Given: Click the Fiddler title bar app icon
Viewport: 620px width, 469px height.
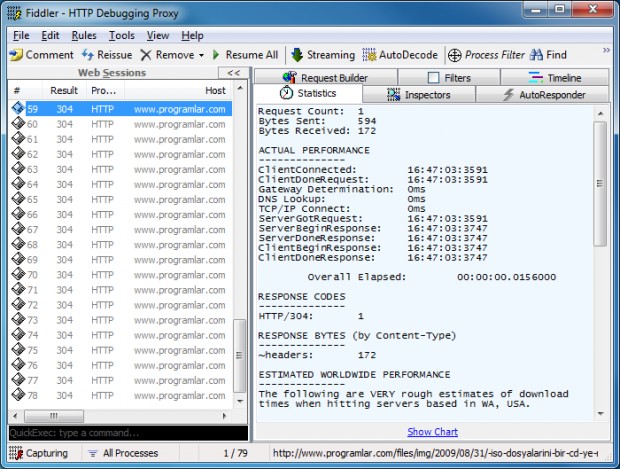Looking at the screenshot, I should click(x=14, y=13).
